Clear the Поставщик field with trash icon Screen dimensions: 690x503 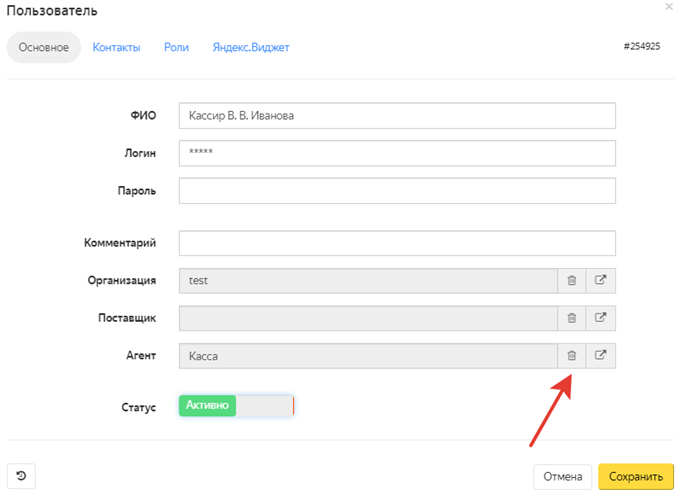coord(572,318)
